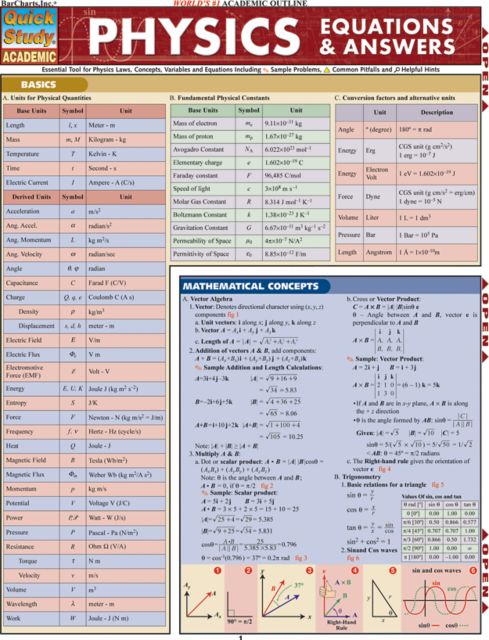The width and height of the screenshot is (489, 640).
Task: Click the Tesla (Wb/m²) unit cell
Action: click(126, 460)
